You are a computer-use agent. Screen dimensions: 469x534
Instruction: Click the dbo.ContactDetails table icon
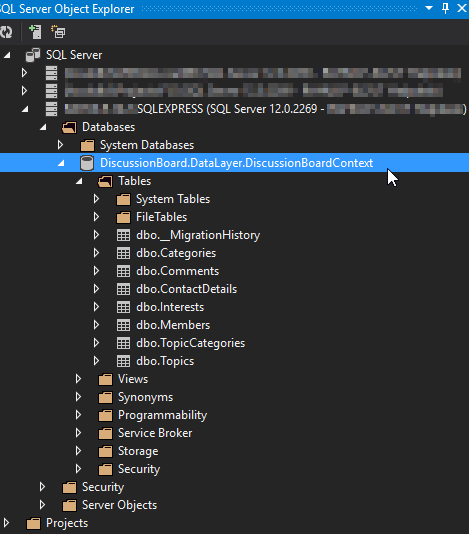123,289
